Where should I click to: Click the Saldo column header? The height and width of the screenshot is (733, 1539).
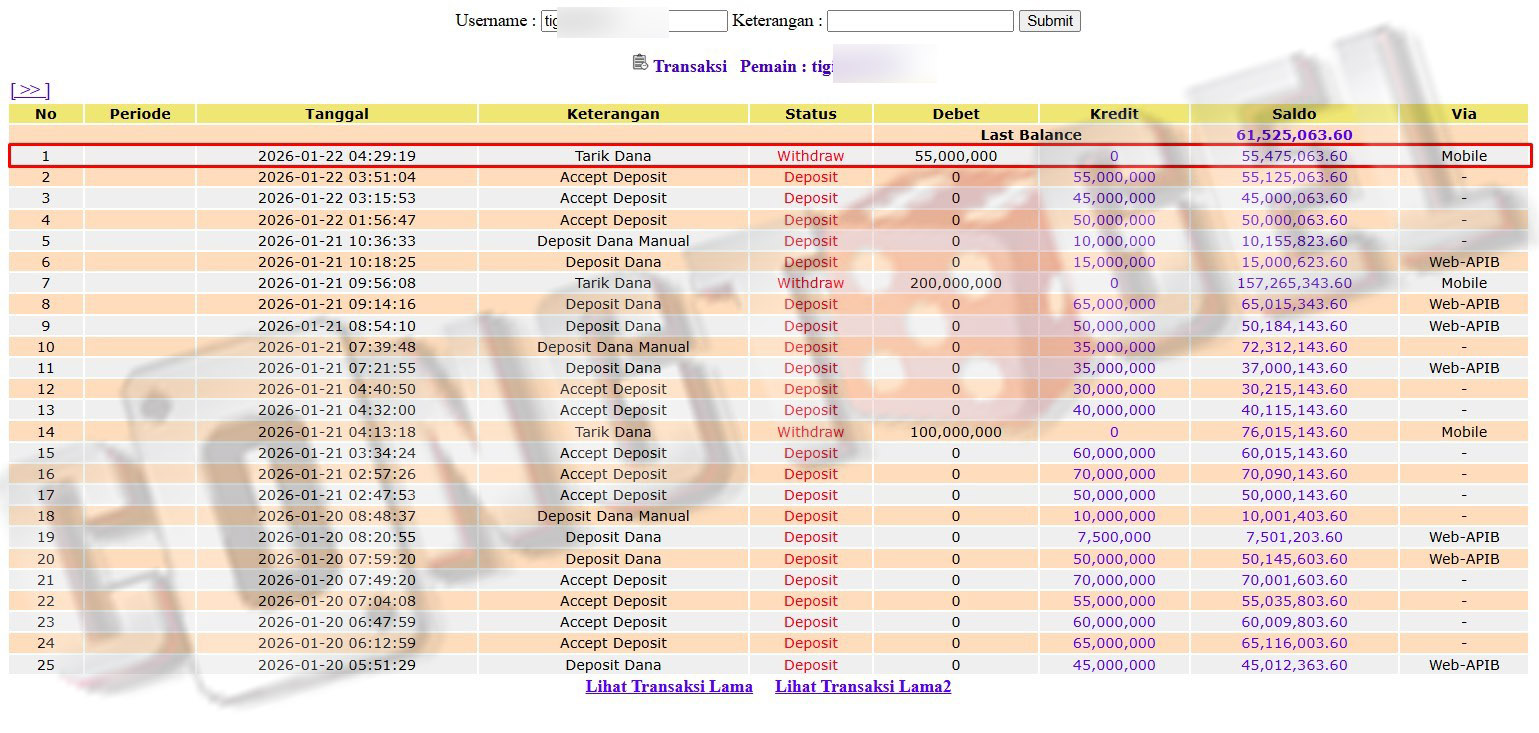point(1294,114)
